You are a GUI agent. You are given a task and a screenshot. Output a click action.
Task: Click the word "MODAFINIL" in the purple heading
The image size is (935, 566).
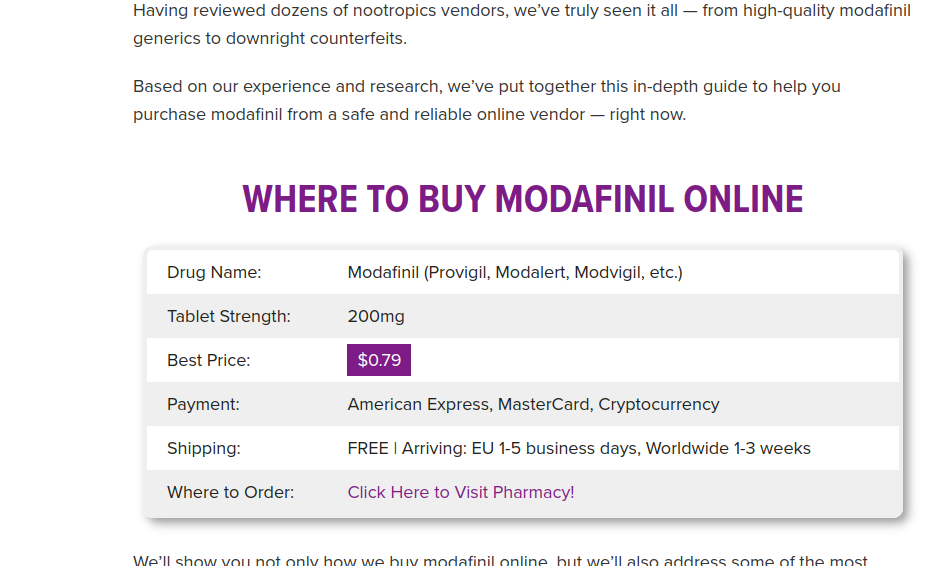[584, 199]
